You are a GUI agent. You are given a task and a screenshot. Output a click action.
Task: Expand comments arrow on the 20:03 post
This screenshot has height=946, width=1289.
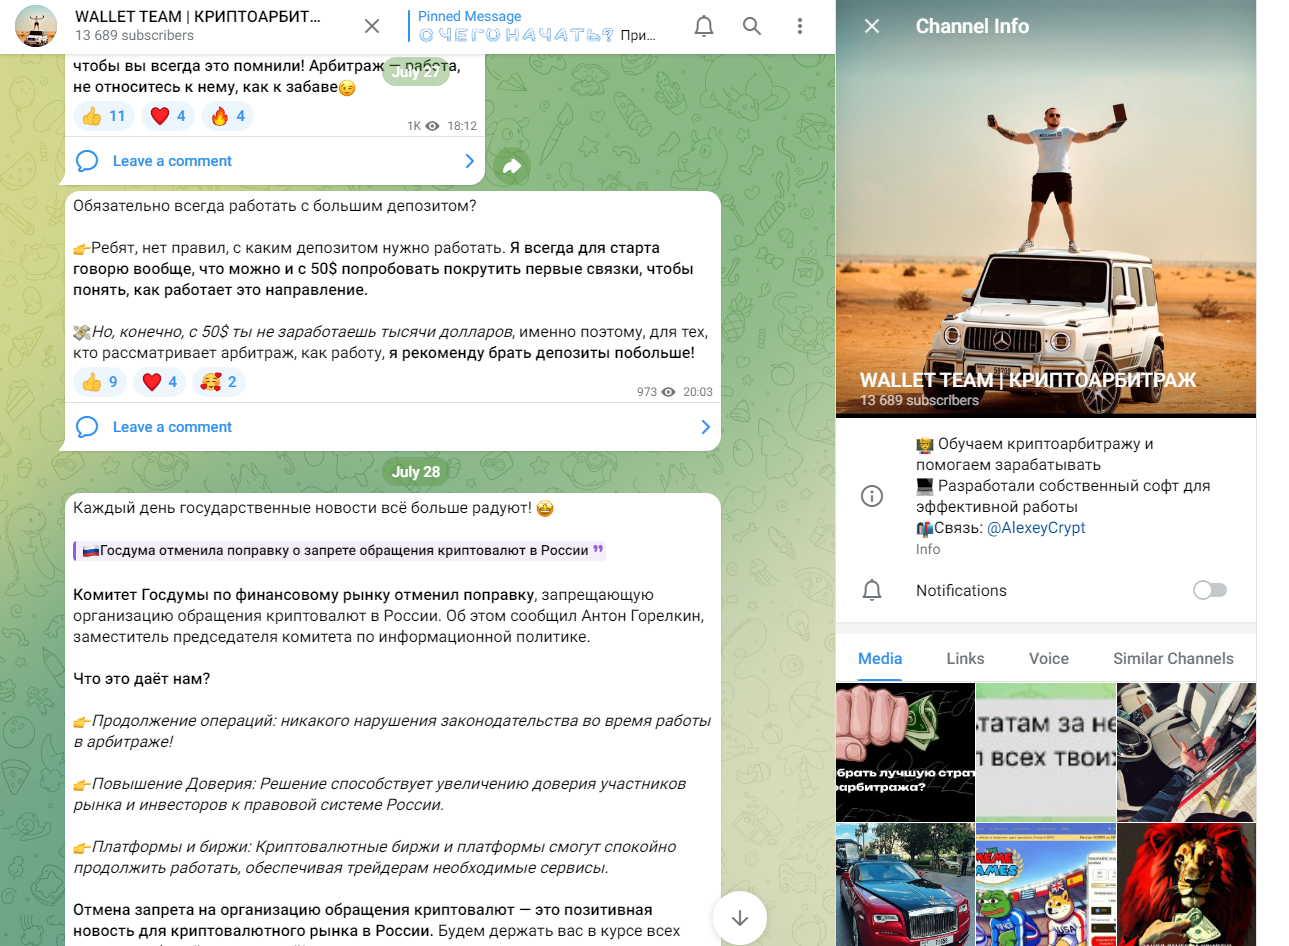[x=706, y=427]
